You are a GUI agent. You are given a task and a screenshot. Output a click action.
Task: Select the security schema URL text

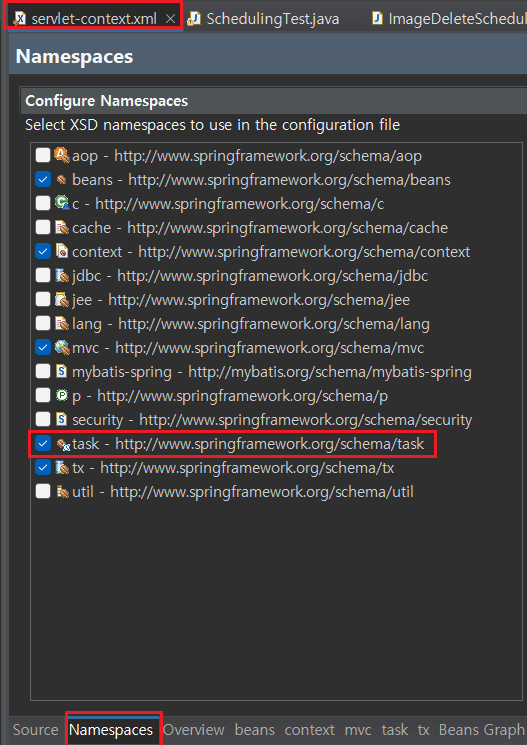tap(306, 420)
